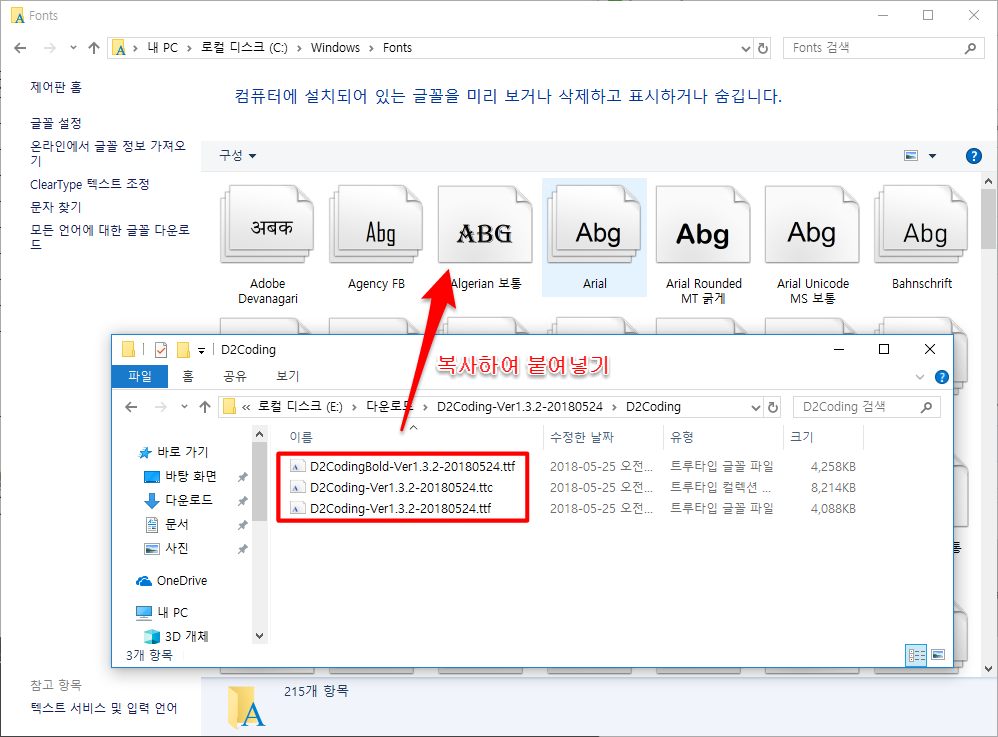Open the 보기 ribbon tab in D2Coding

tap(288, 376)
